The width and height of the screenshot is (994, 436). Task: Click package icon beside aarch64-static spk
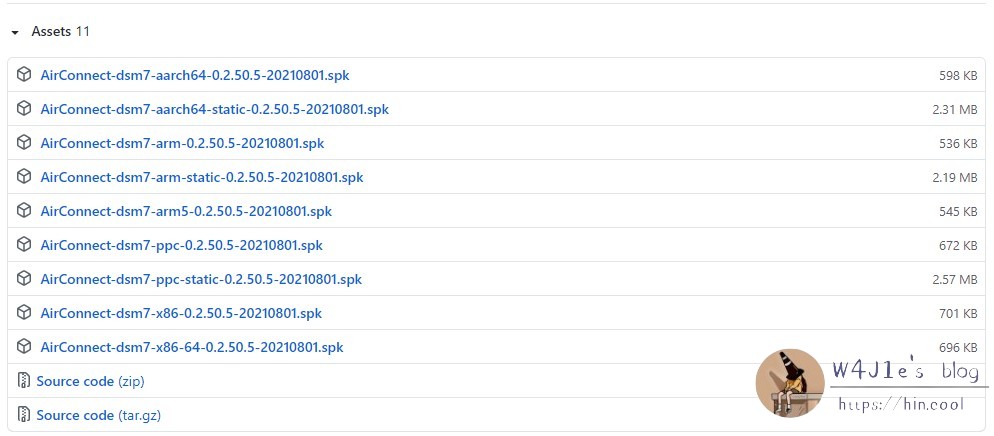coord(24,109)
